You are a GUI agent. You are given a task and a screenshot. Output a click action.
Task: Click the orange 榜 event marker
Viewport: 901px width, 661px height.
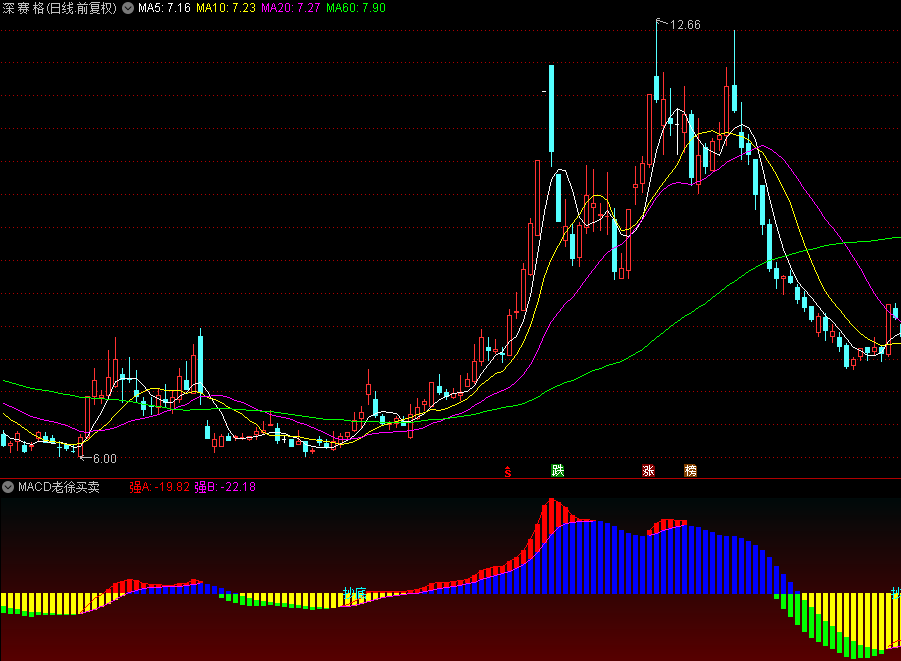tap(690, 471)
